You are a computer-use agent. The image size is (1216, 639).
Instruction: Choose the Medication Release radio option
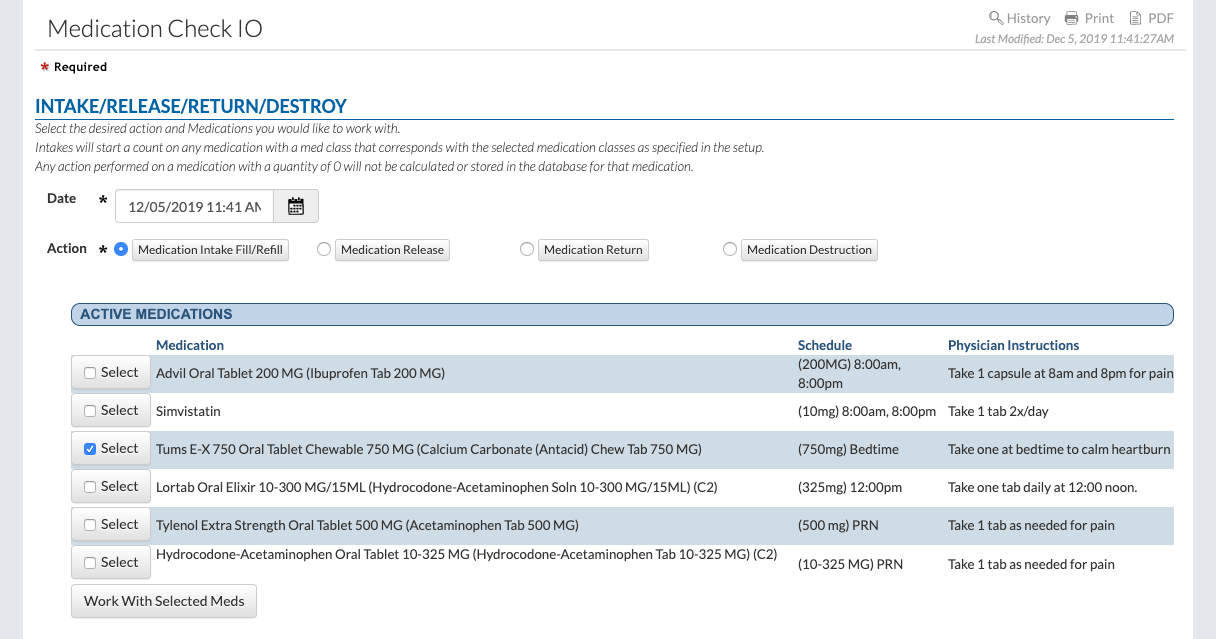324,250
